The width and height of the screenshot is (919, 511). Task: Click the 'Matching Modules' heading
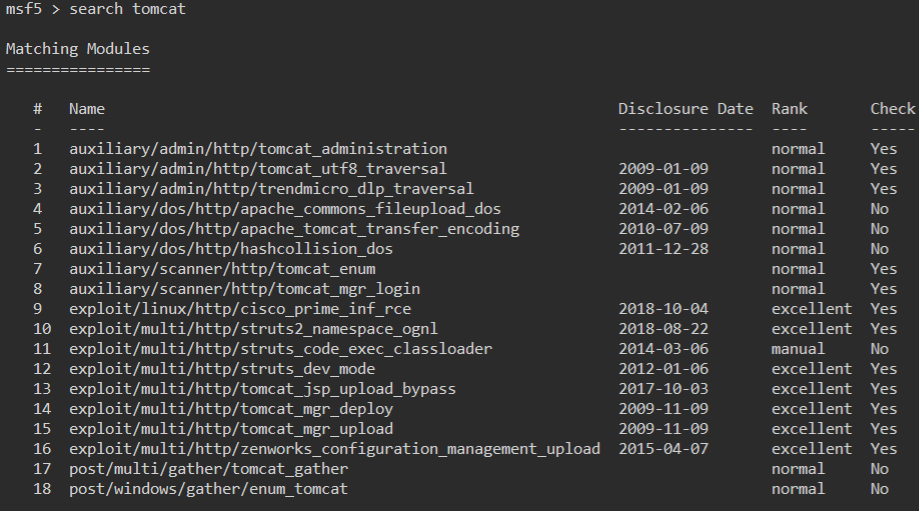(x=78, y=49)
